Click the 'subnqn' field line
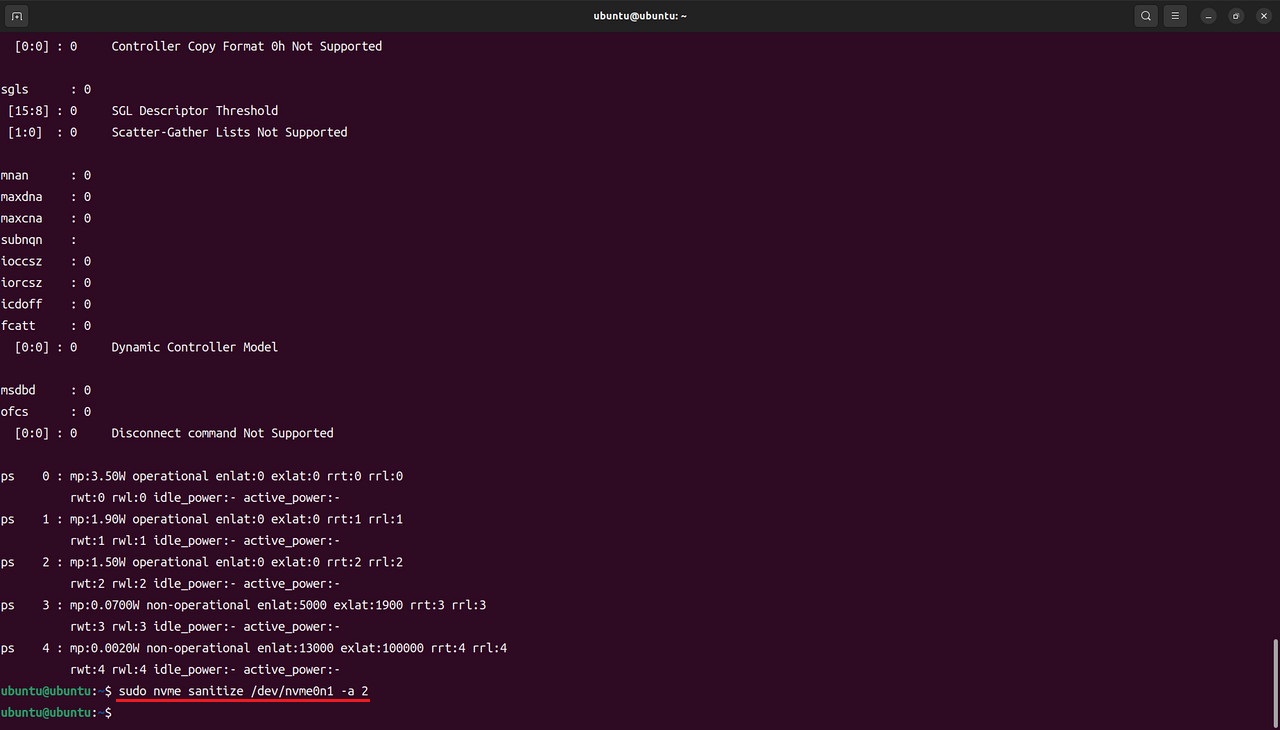The width and height of the screenshot is (1280, 730). point(39,240)
